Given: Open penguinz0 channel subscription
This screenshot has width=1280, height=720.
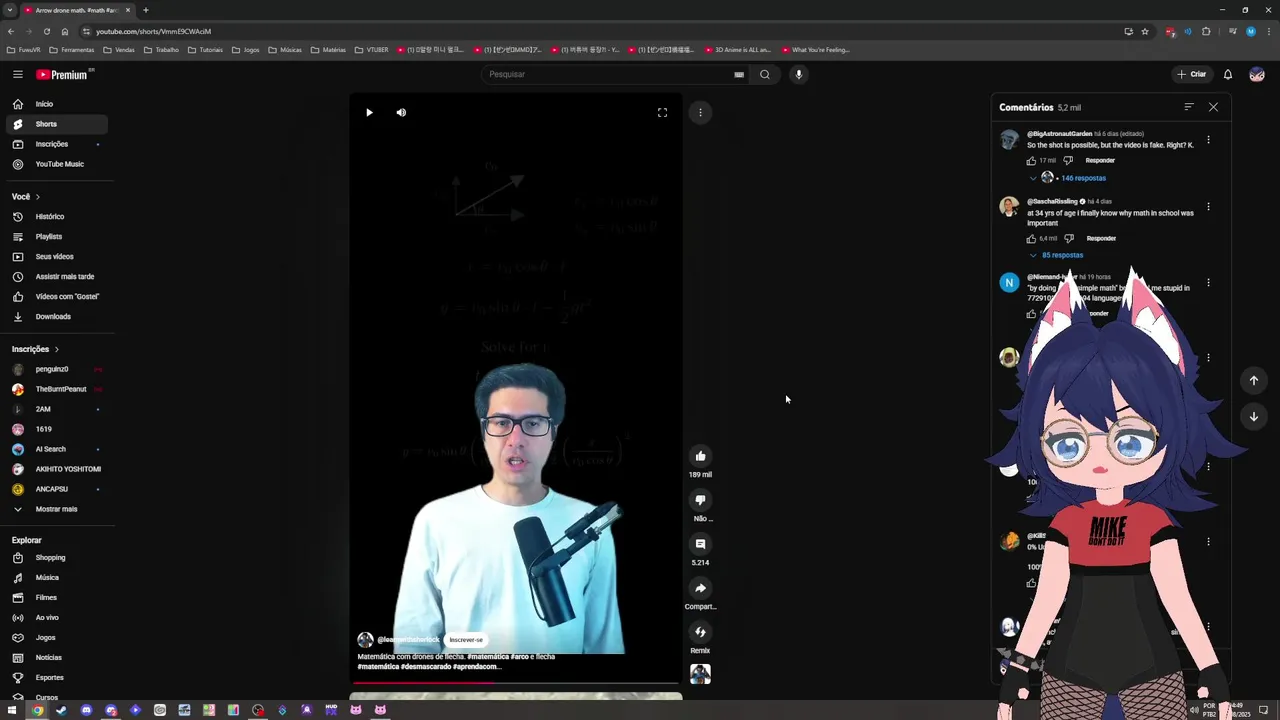Looking at the screenshot, I should coord(58,369).
